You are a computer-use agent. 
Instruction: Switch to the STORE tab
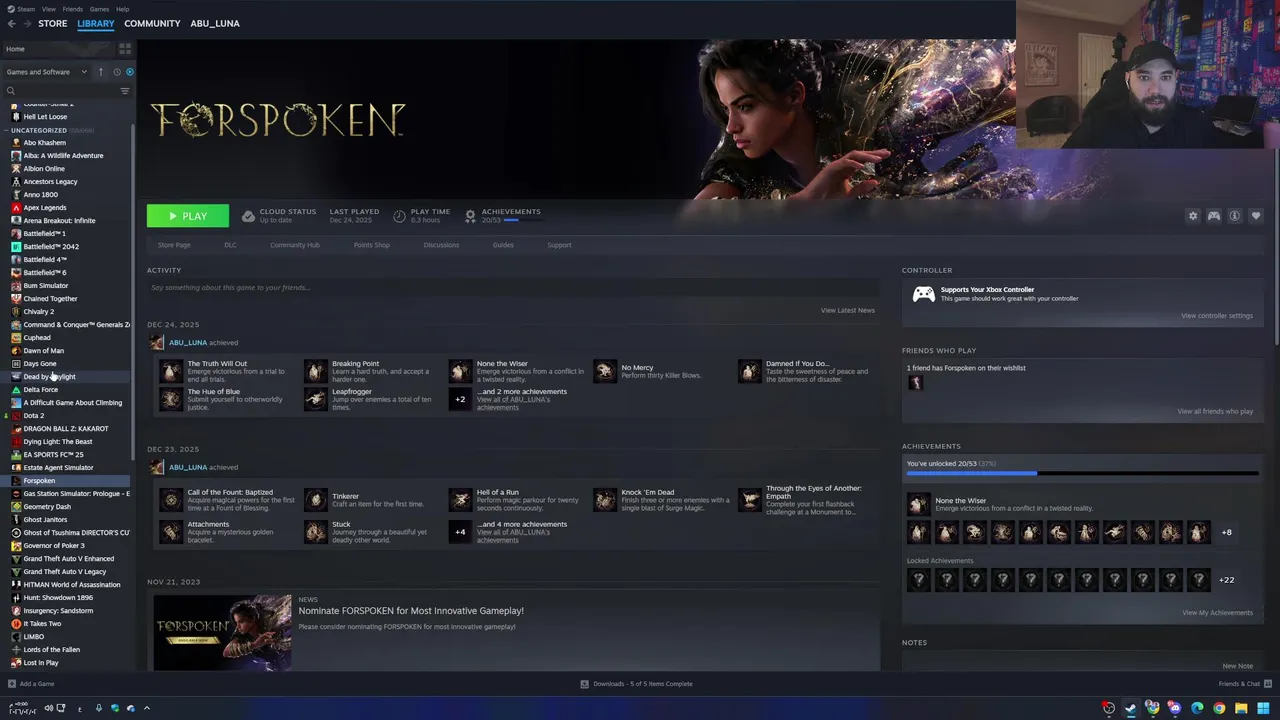(x=53, y=23)
